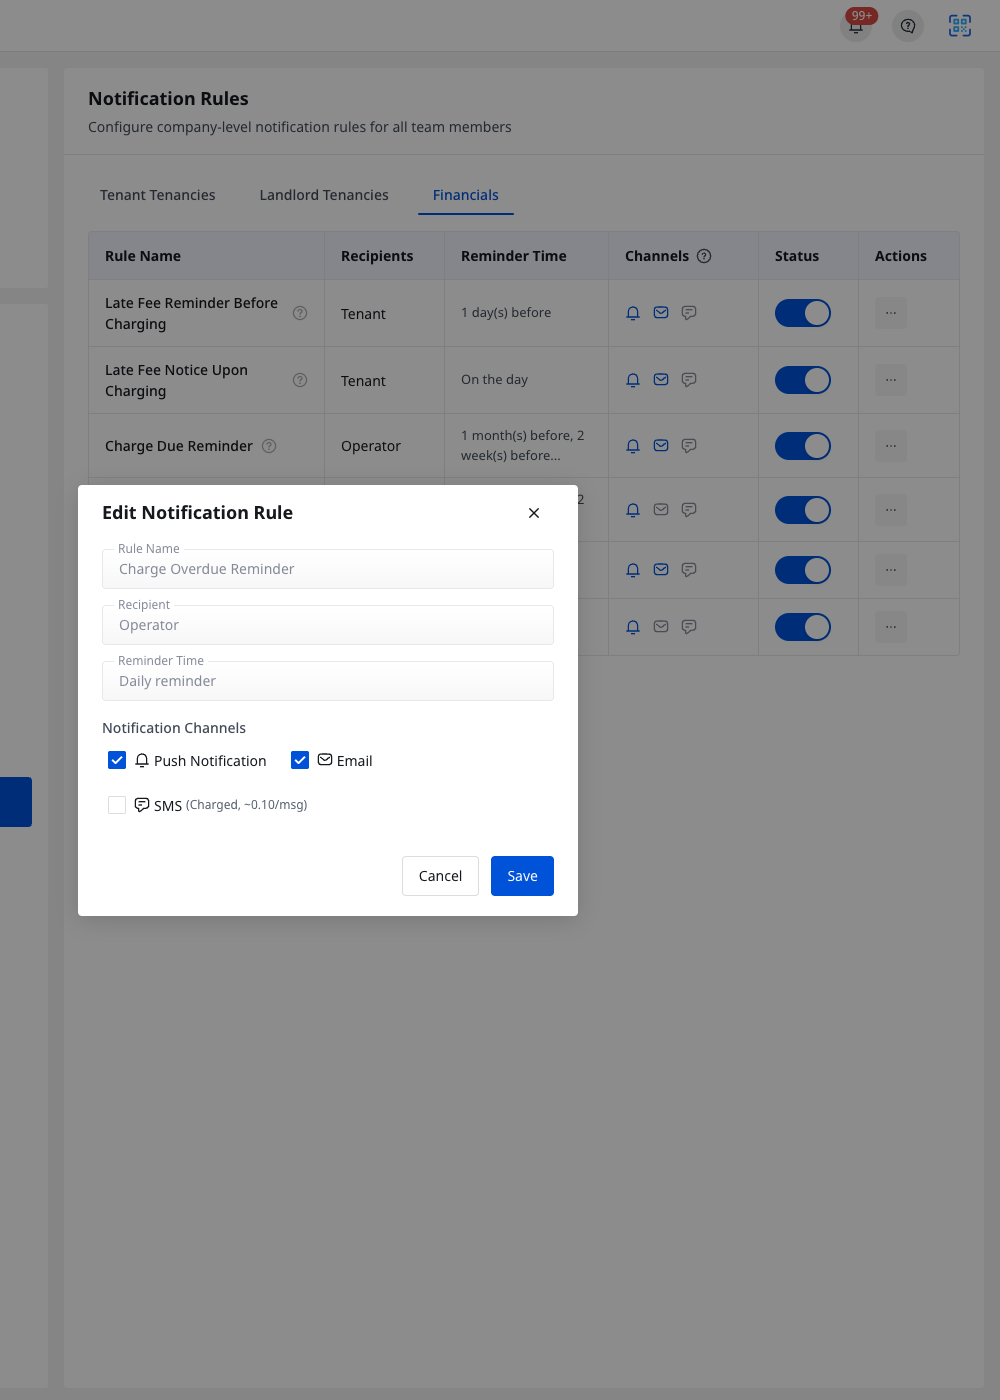Save the notification rule changes
The width and height of the screenshot is (1000, 1400).
522,876
